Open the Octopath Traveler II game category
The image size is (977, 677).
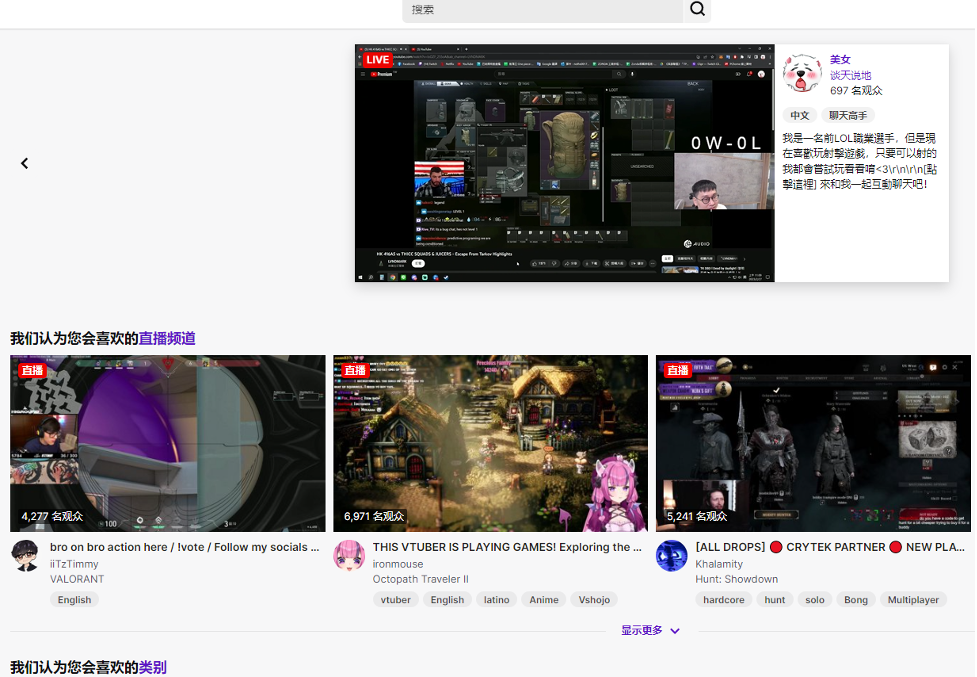[x=421, y=579]
